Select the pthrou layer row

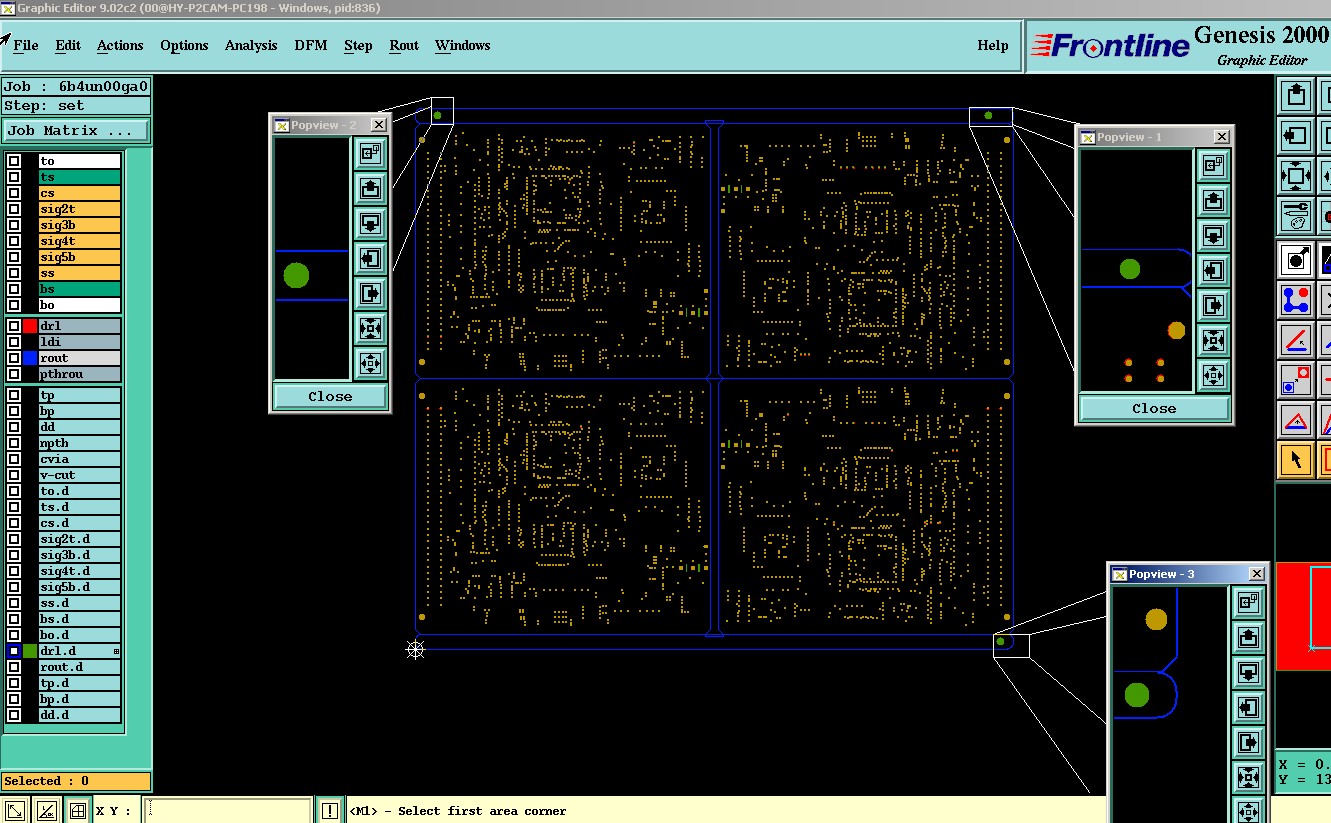[80, 374]
